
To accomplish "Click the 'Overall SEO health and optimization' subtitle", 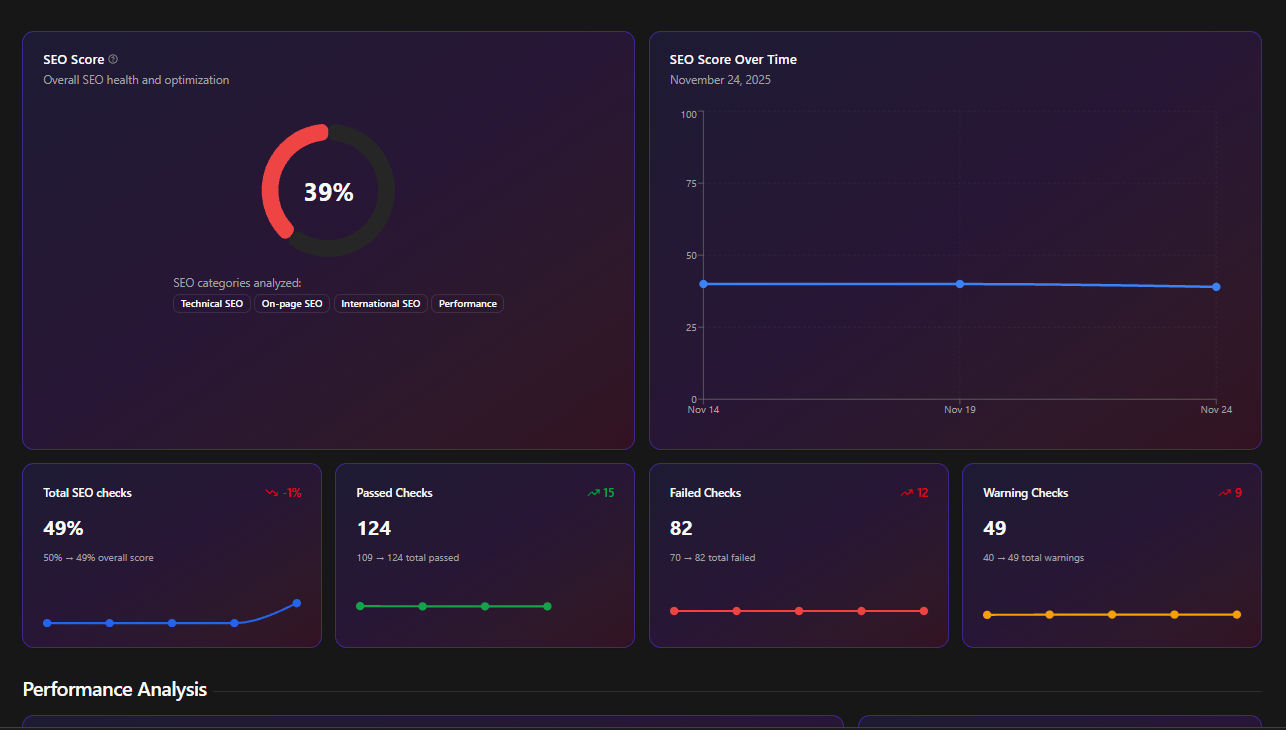I will (136, 80).
